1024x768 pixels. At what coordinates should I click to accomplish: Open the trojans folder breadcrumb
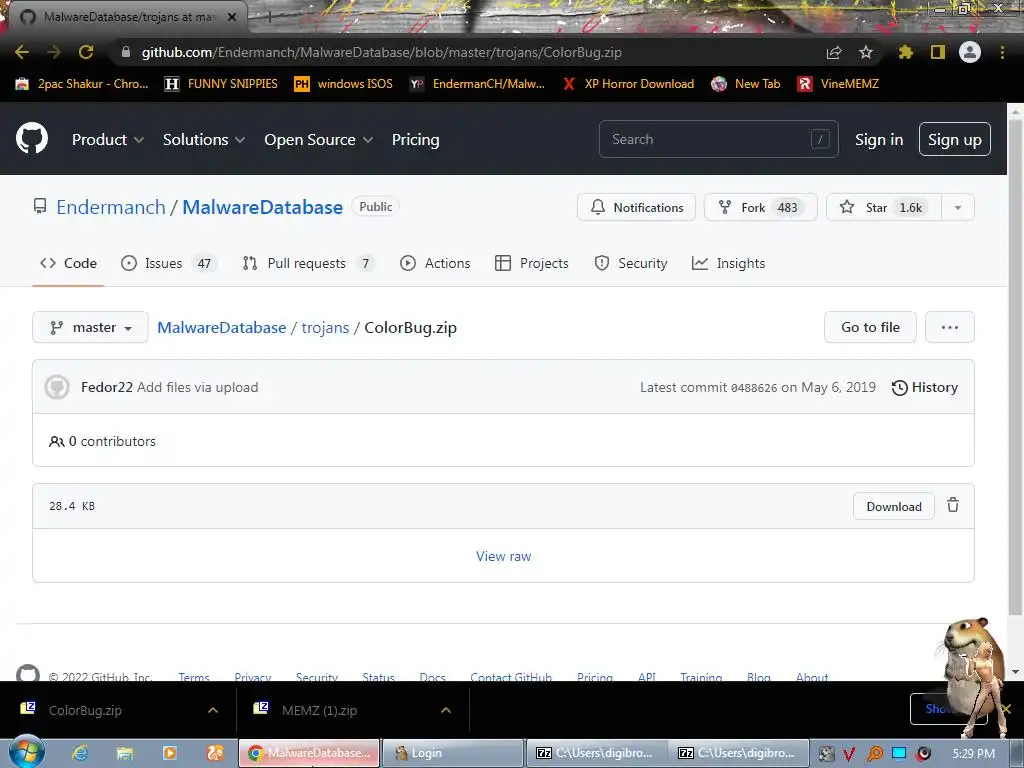pyautogui.click(x=325, y=327)
